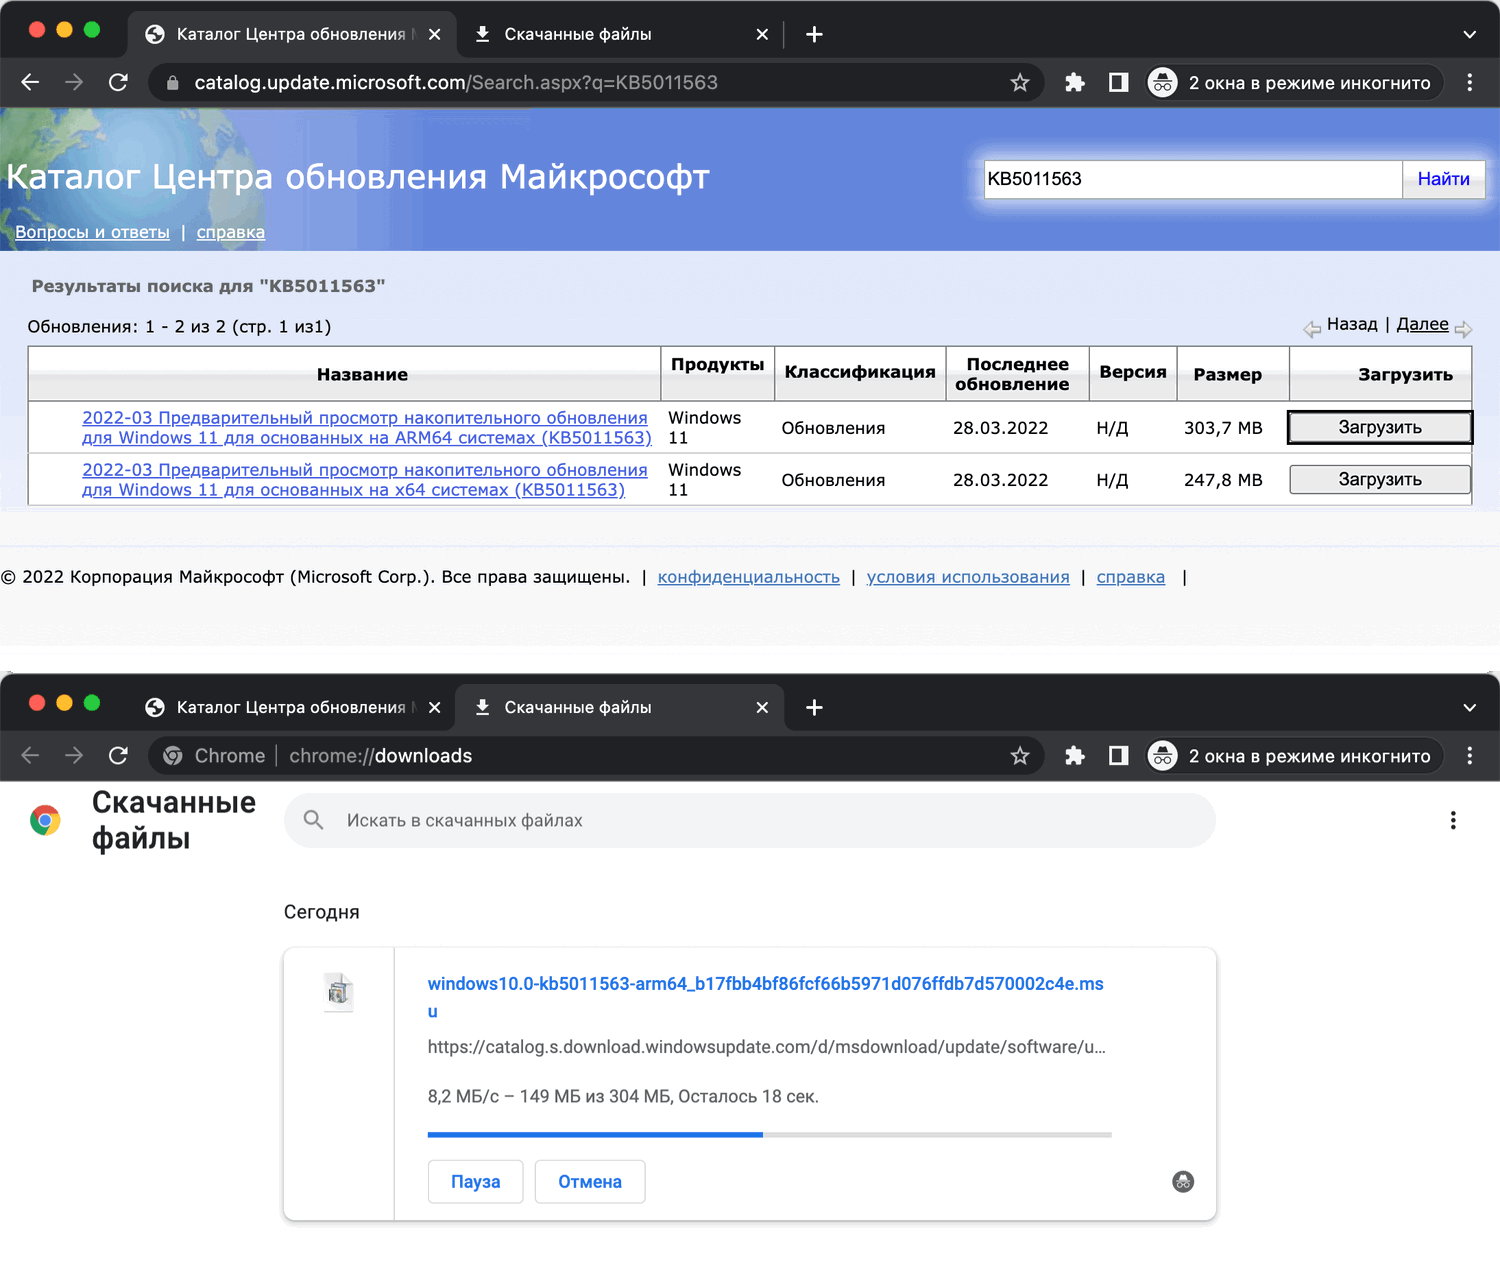The width and height of the screenshot is (1500, 1286).
Task: Select Каталог Центра обновления tab in downloads window
Action: 292,707
